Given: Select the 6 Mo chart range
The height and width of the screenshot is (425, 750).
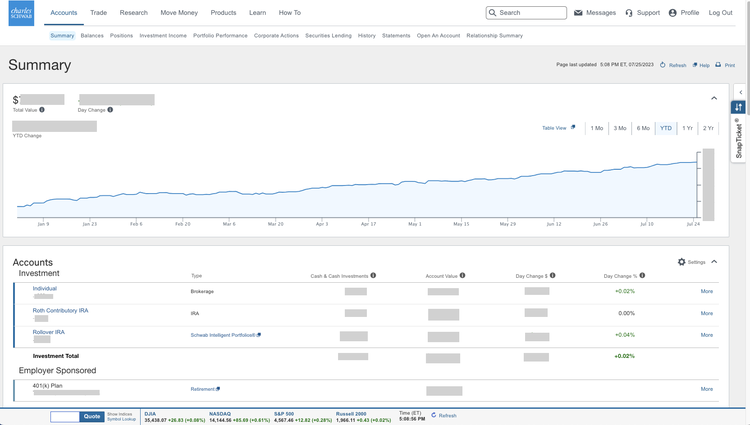Looking at the screenshot, I should click(x=643, y=128).
